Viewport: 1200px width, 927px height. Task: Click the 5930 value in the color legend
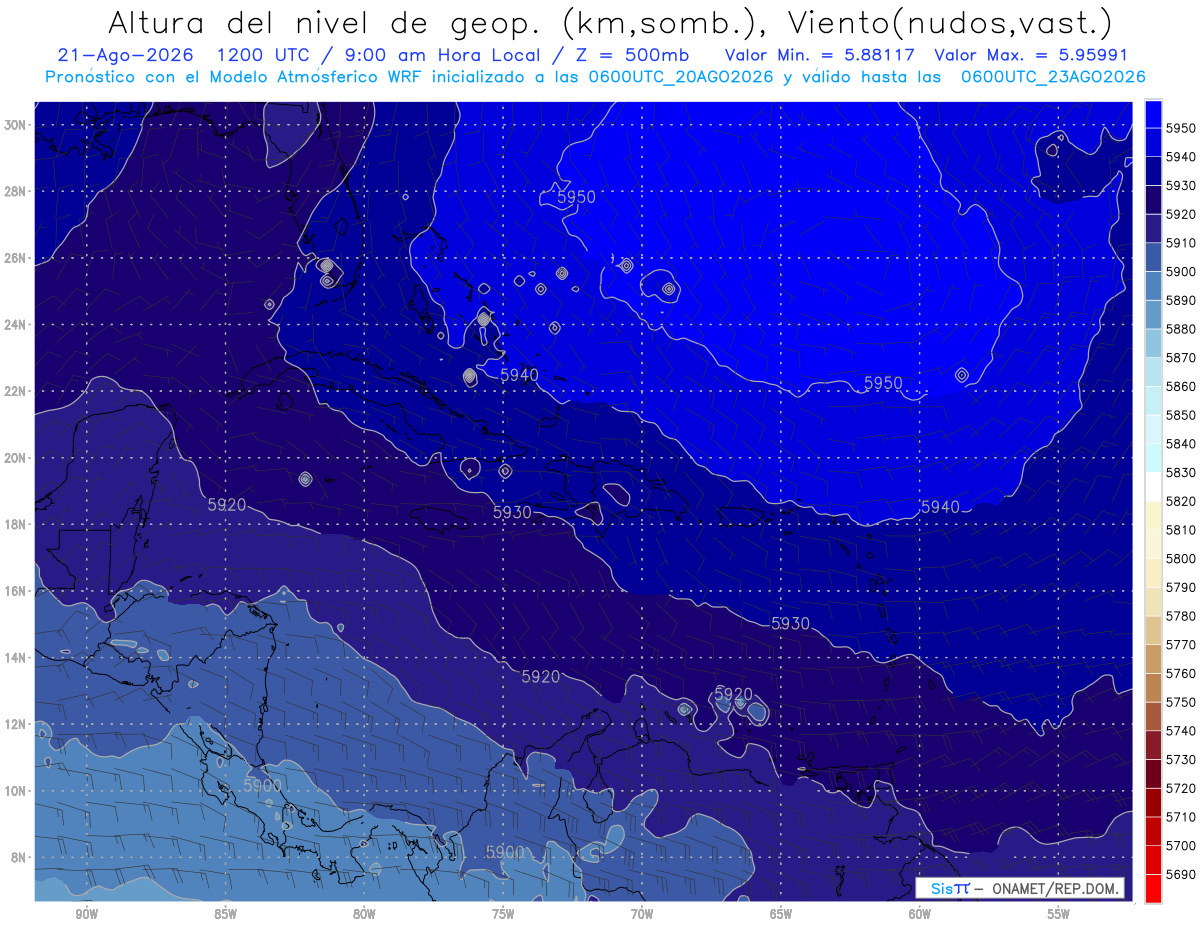click(1180, 186)
